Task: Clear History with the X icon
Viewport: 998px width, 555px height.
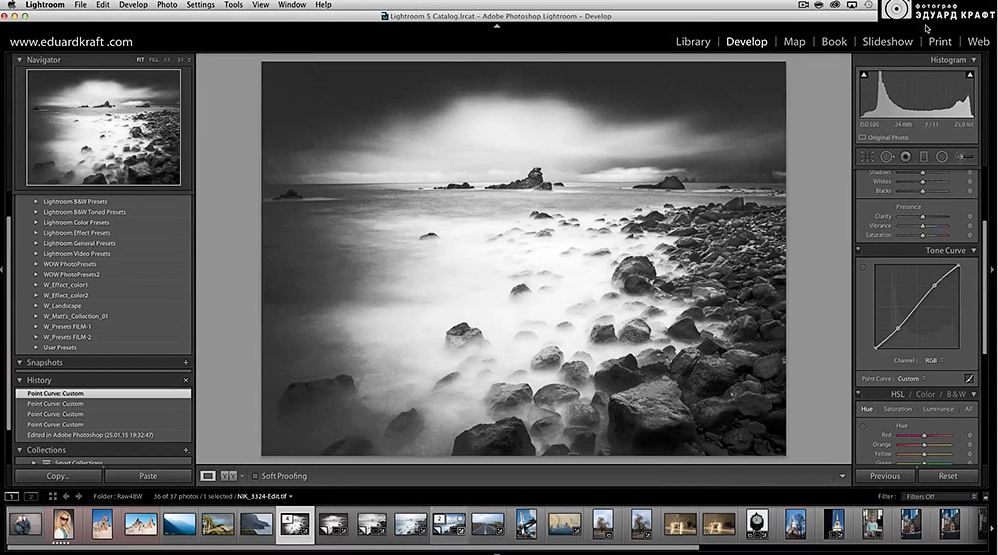Action: point(186,380)
